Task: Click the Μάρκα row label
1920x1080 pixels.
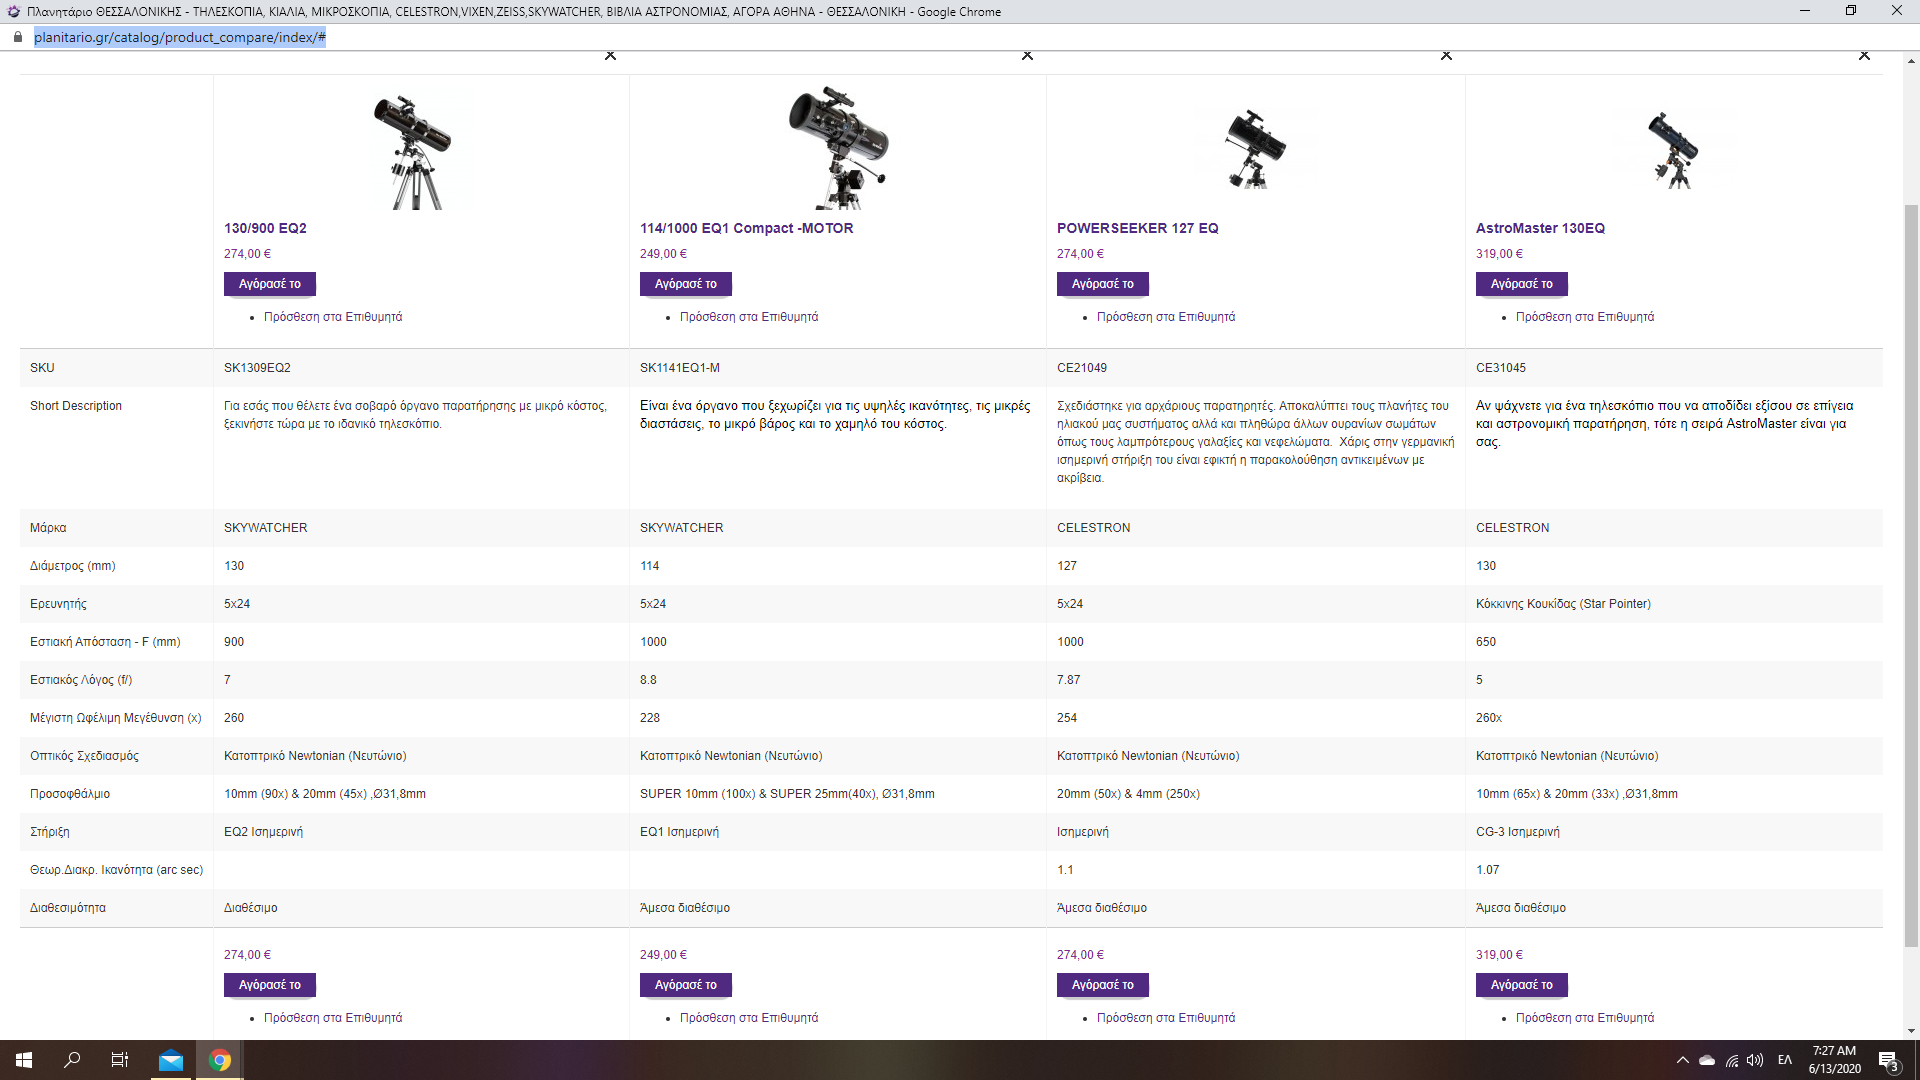Action: coord(48,528)
